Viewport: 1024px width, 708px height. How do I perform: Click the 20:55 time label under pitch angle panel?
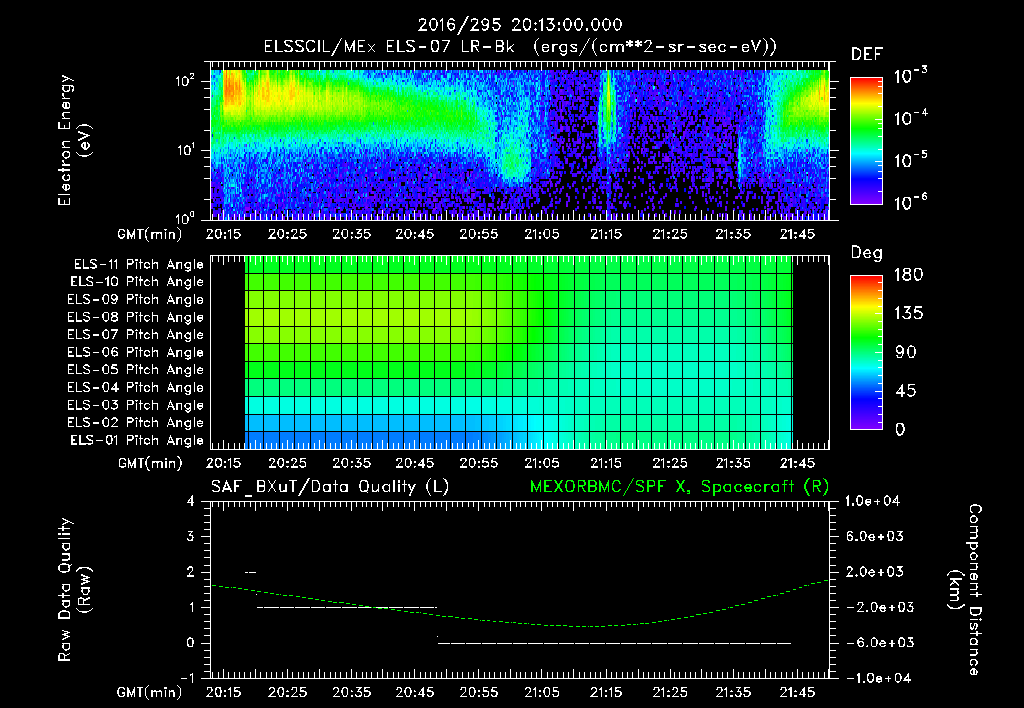pyautogui.click(x=478, y=463)
